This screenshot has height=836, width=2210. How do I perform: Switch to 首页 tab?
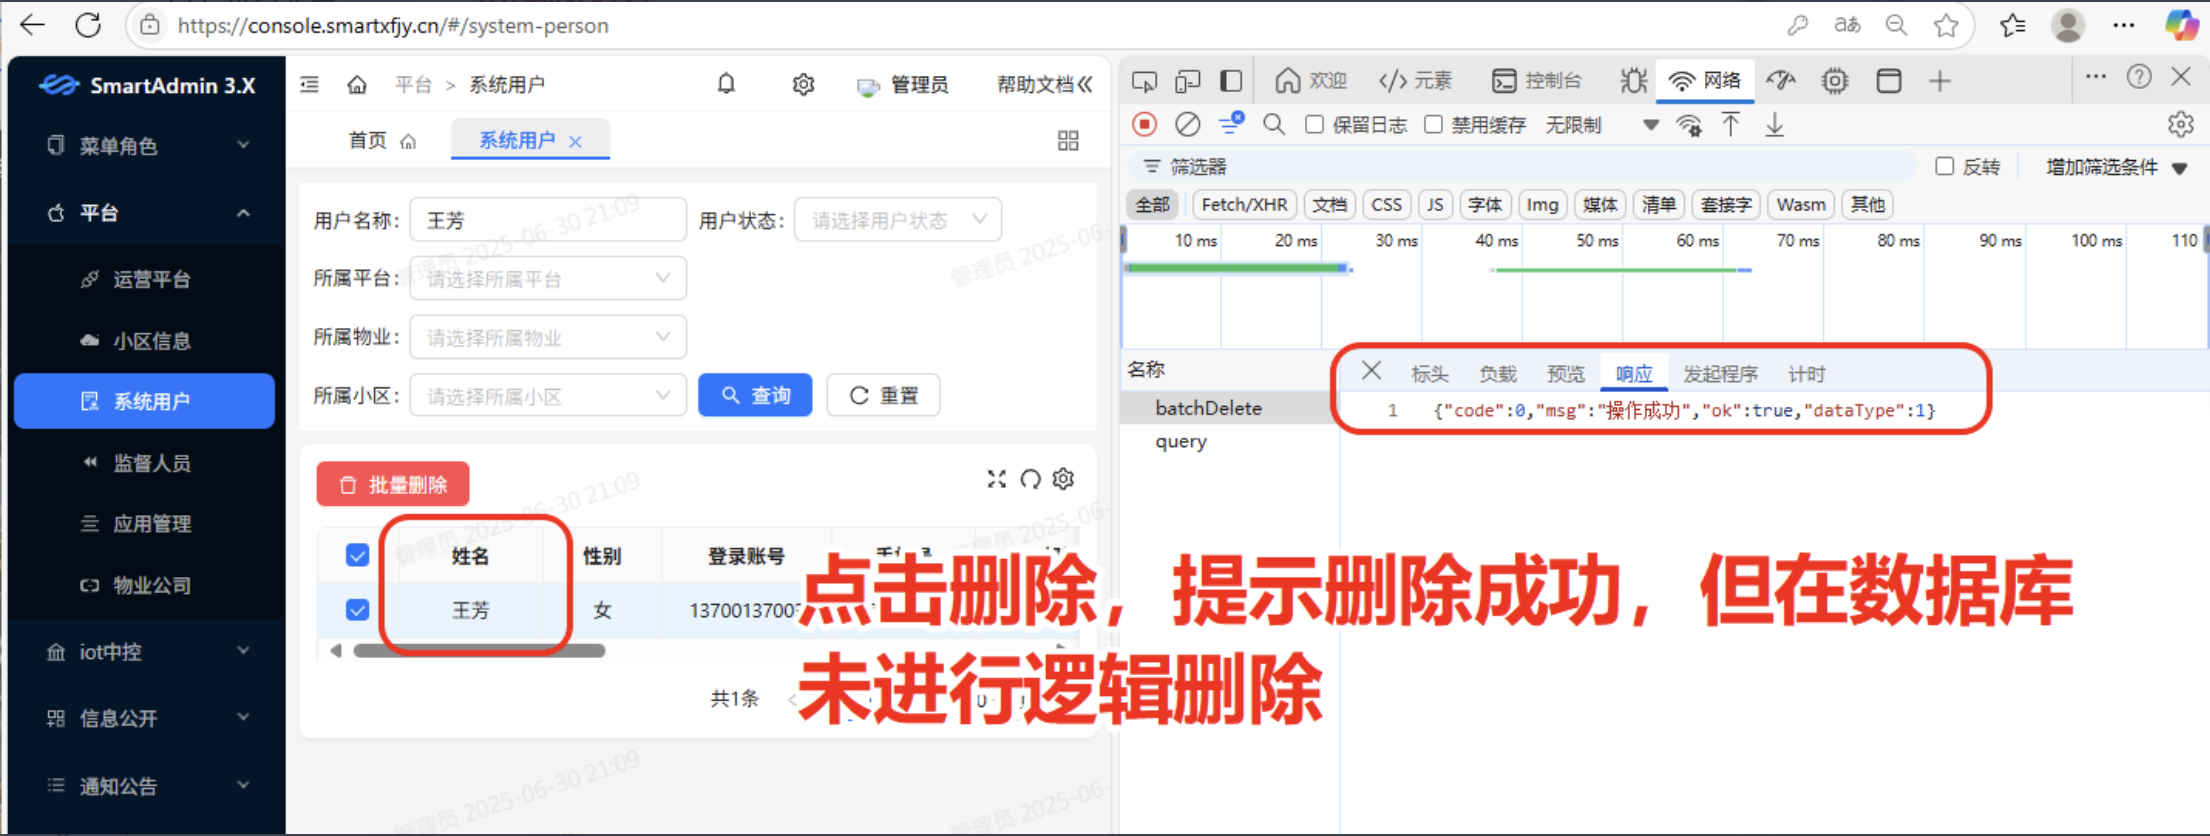[x=381, y=141]
